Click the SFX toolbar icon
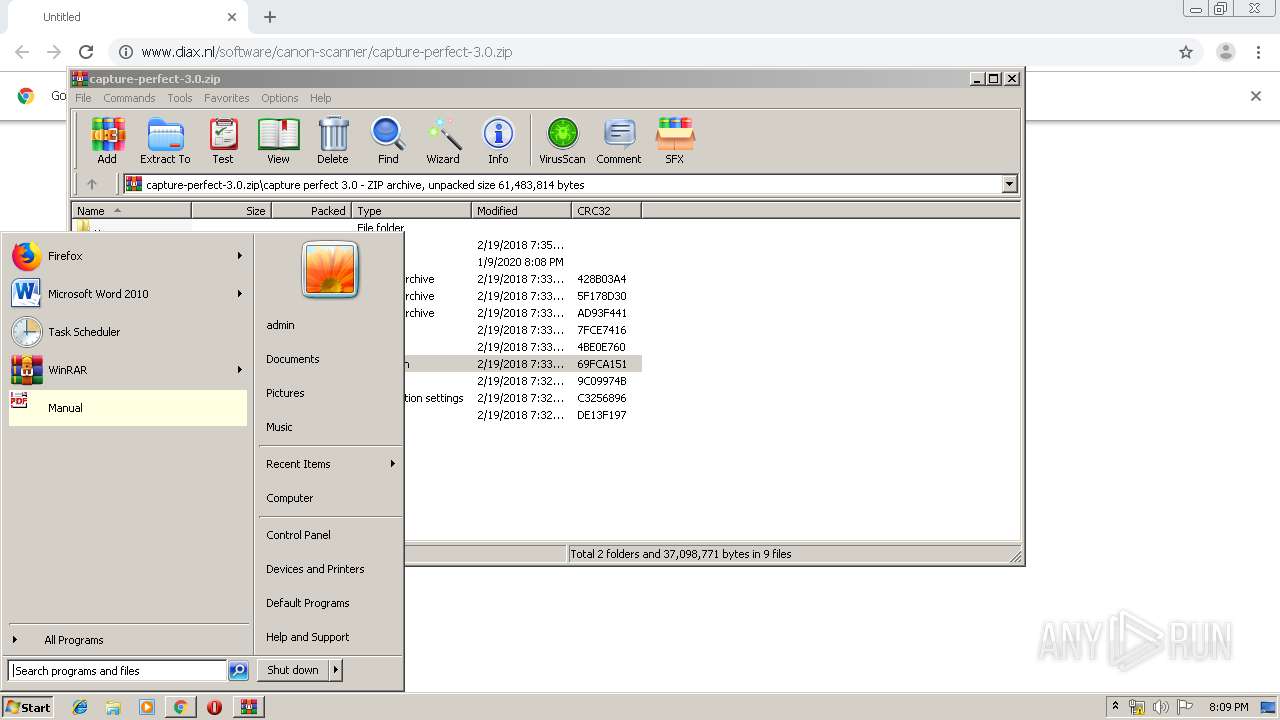 click(x=675, y=140)
